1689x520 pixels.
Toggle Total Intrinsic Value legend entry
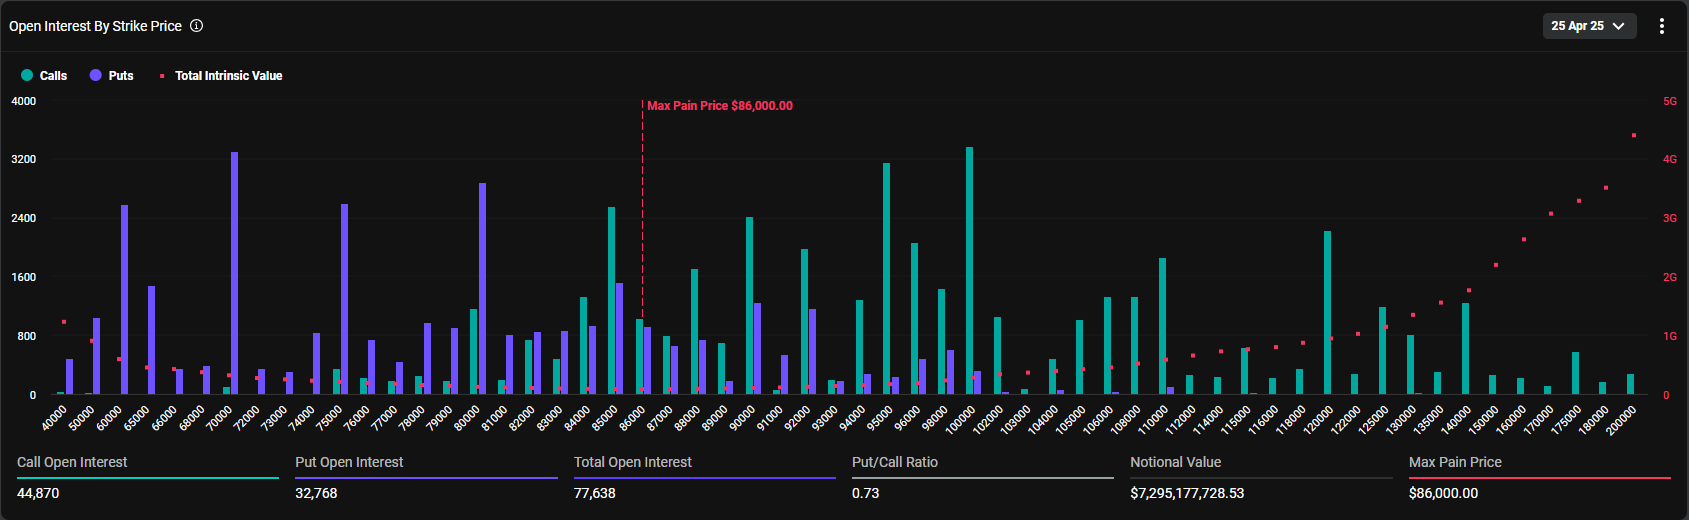221,76
